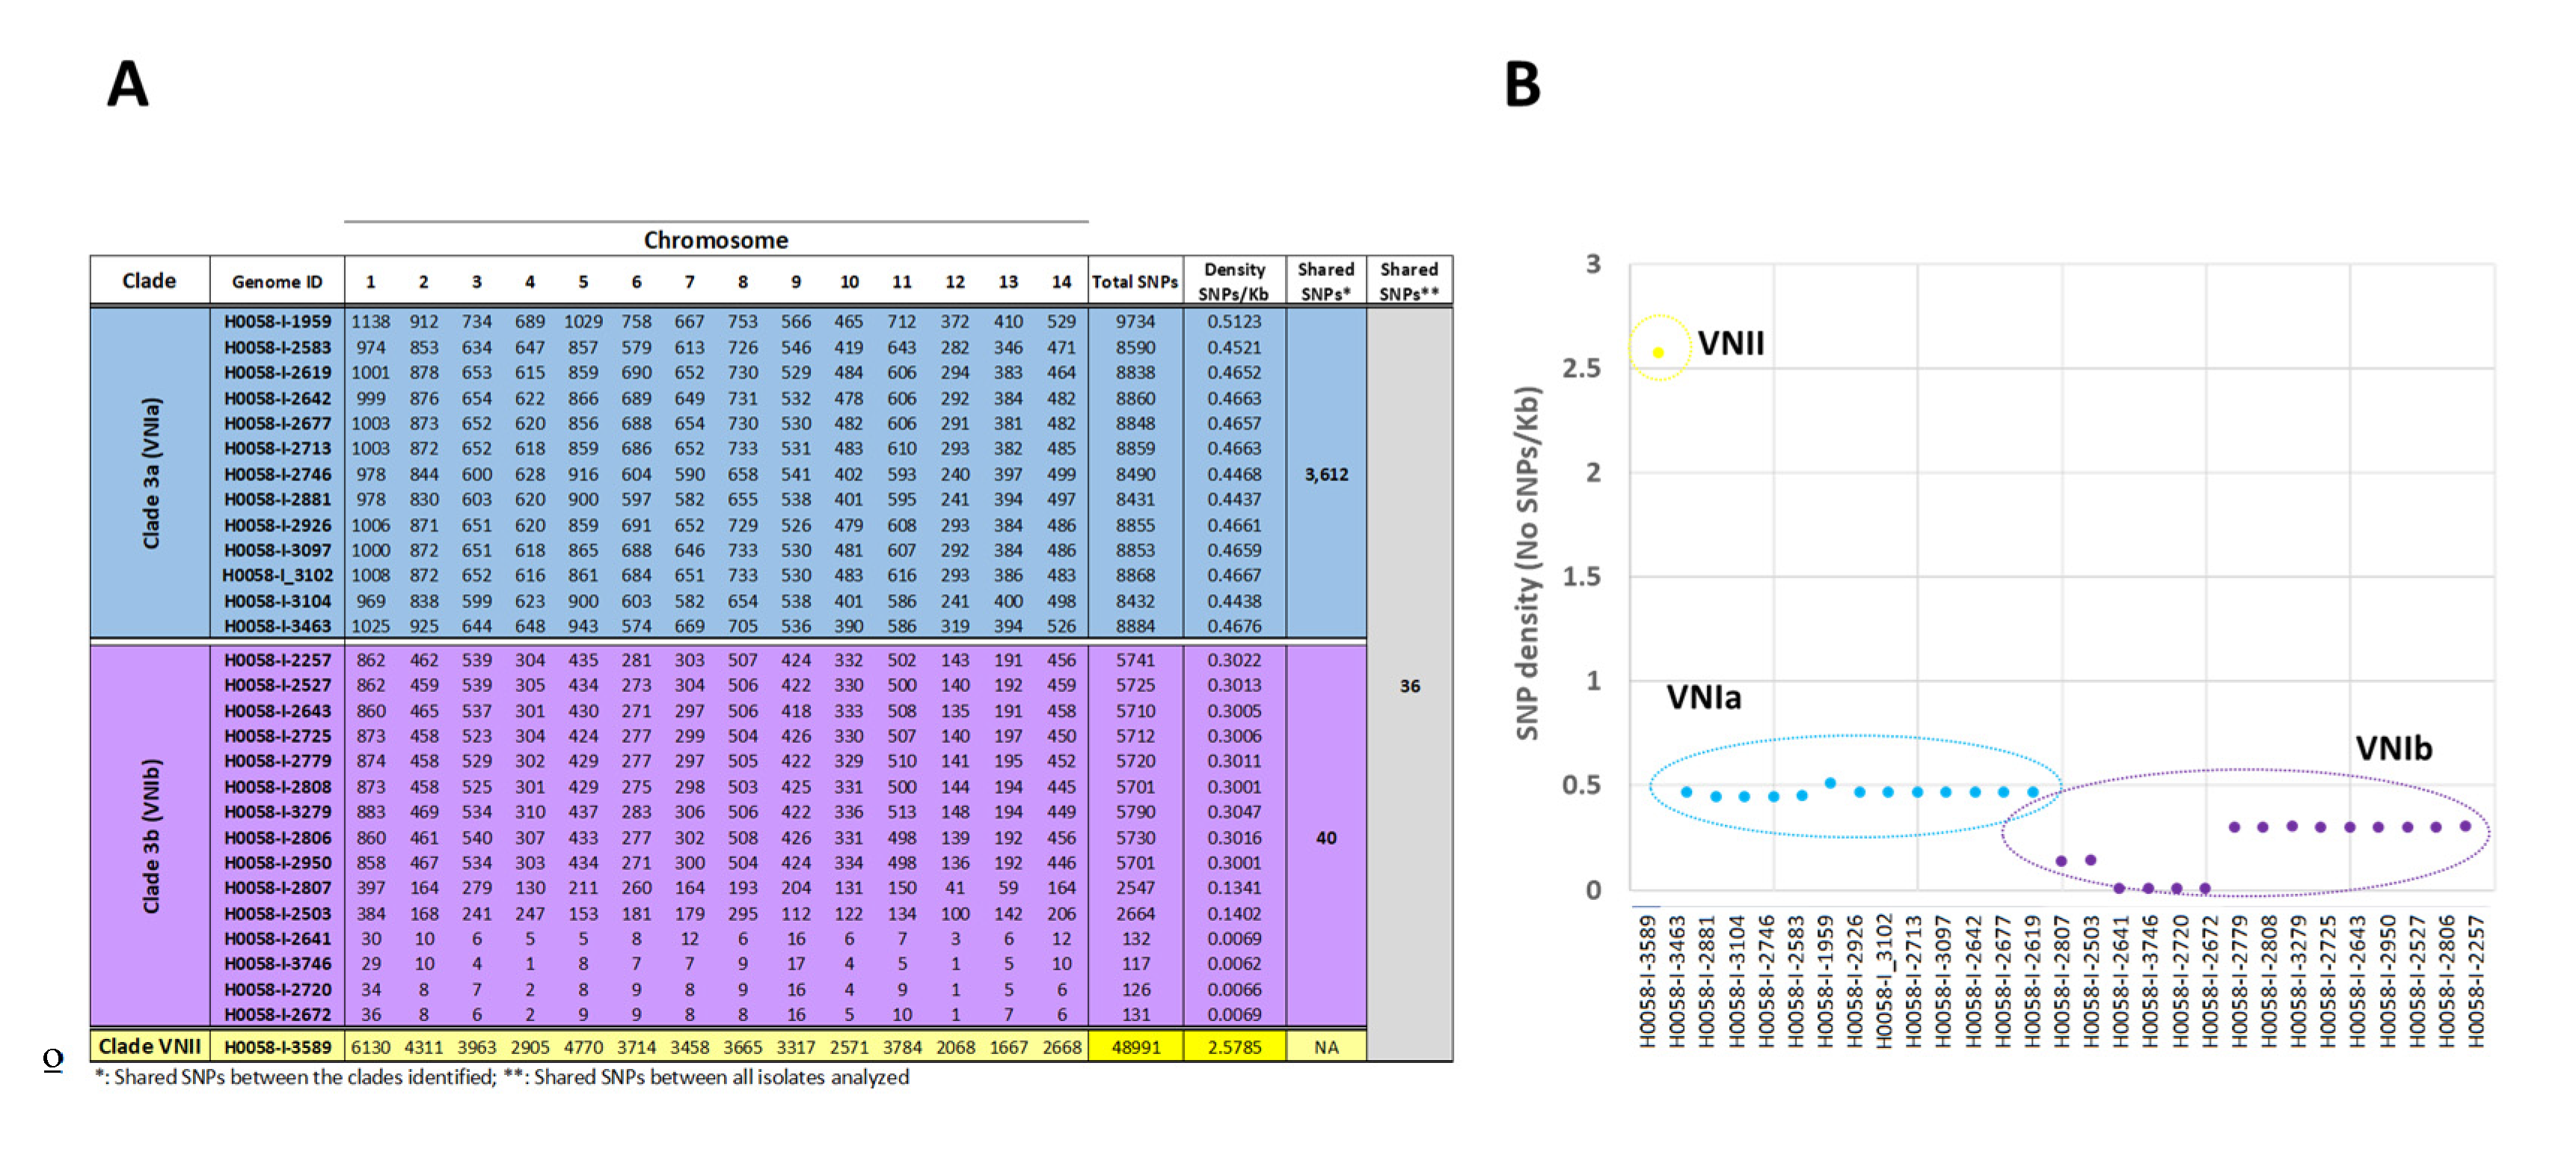Viewport: 2576px width, 1149px height.
Task: Click the Total SNPs column header
Action: tap(1134, 282)
